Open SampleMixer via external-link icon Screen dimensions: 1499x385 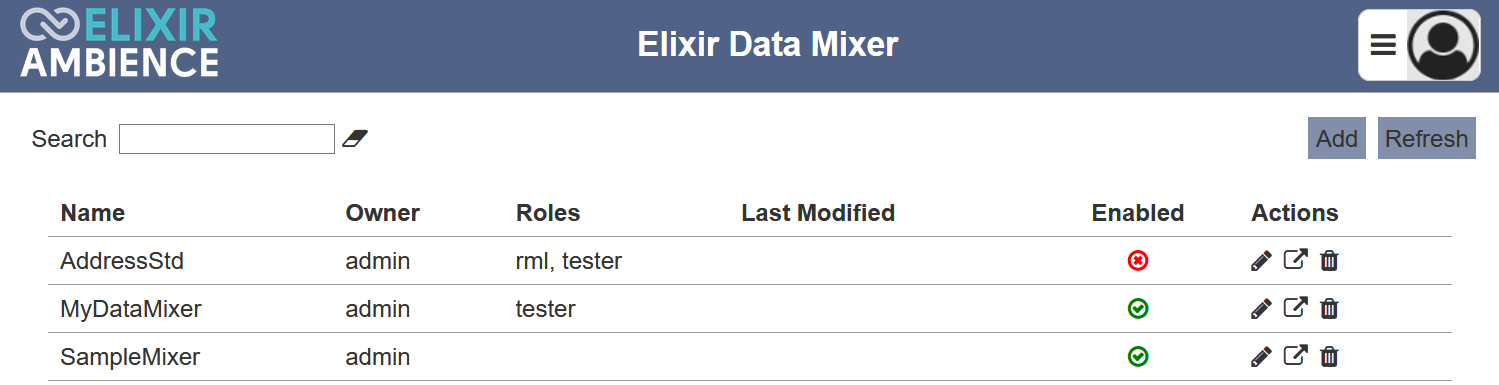[1295, 356]
